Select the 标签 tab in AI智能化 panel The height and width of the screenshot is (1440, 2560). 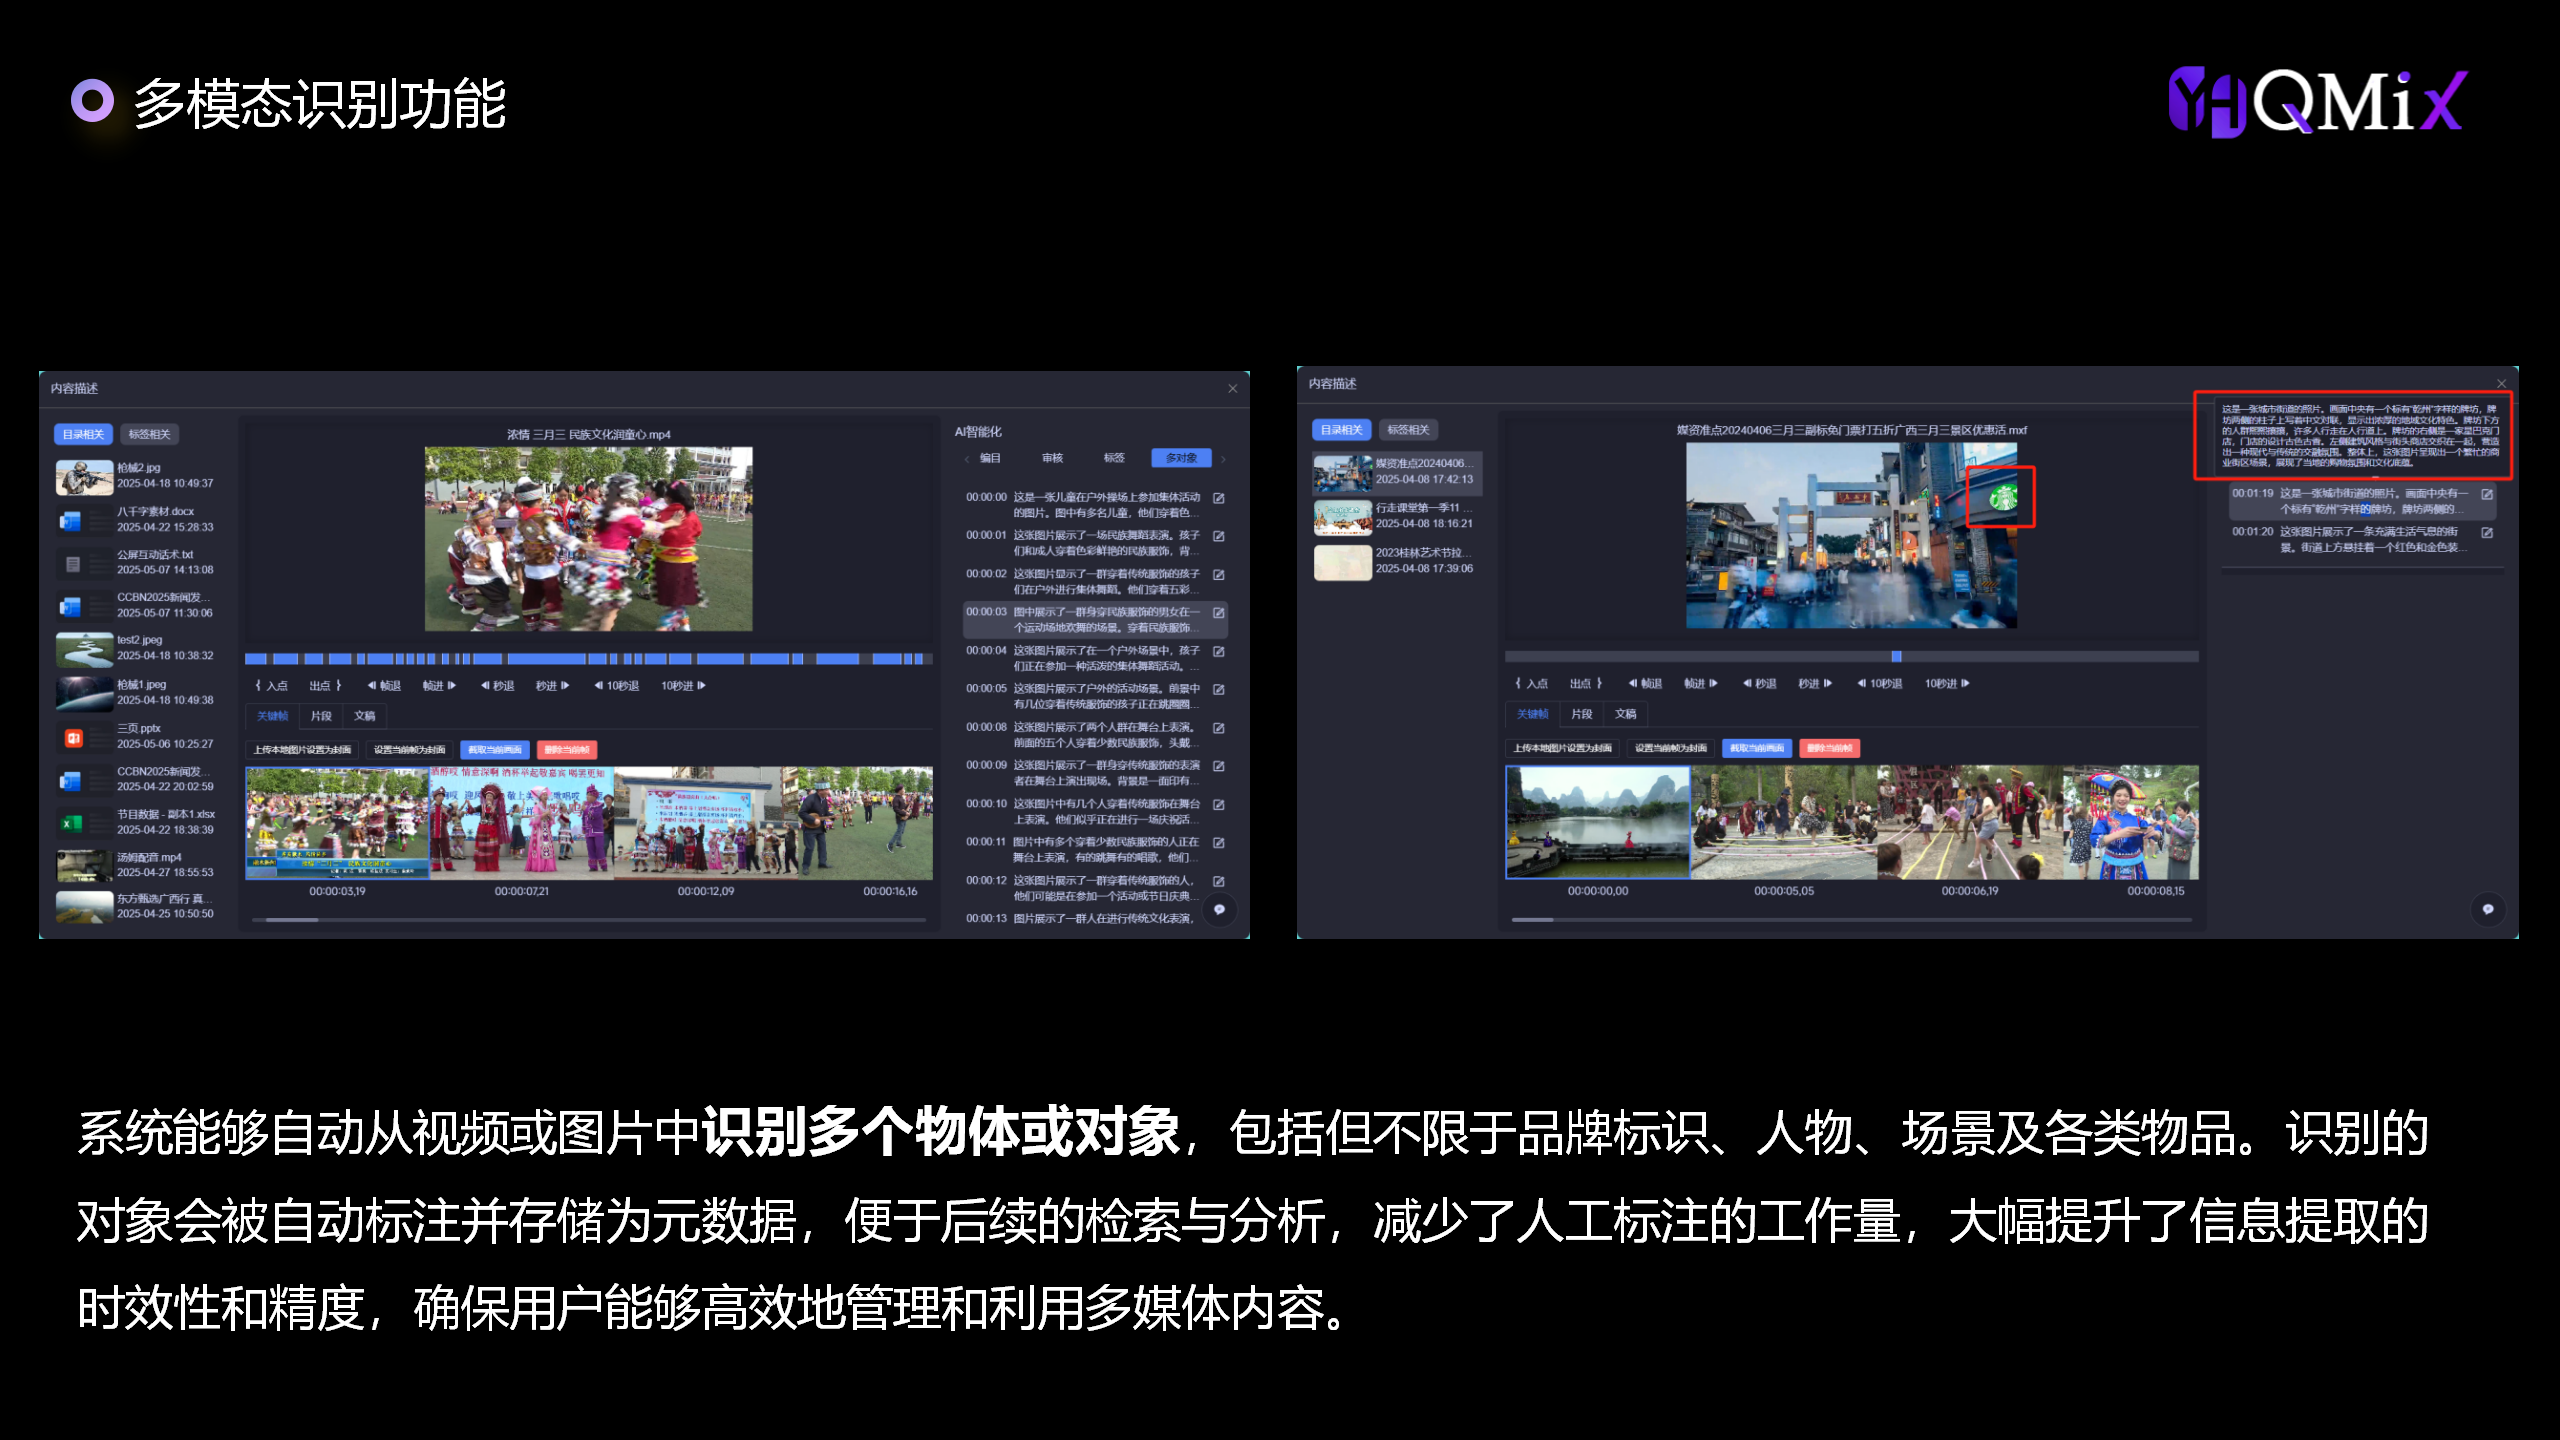point(1114,458)
